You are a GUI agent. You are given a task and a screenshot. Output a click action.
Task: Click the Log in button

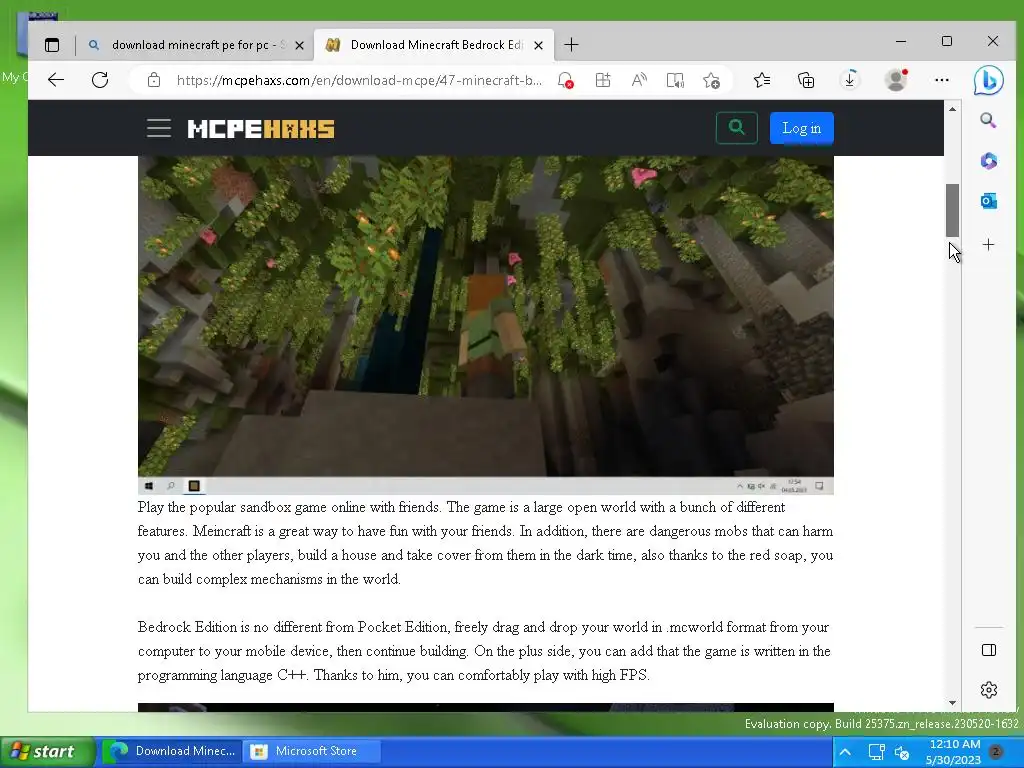coord(801,128)
